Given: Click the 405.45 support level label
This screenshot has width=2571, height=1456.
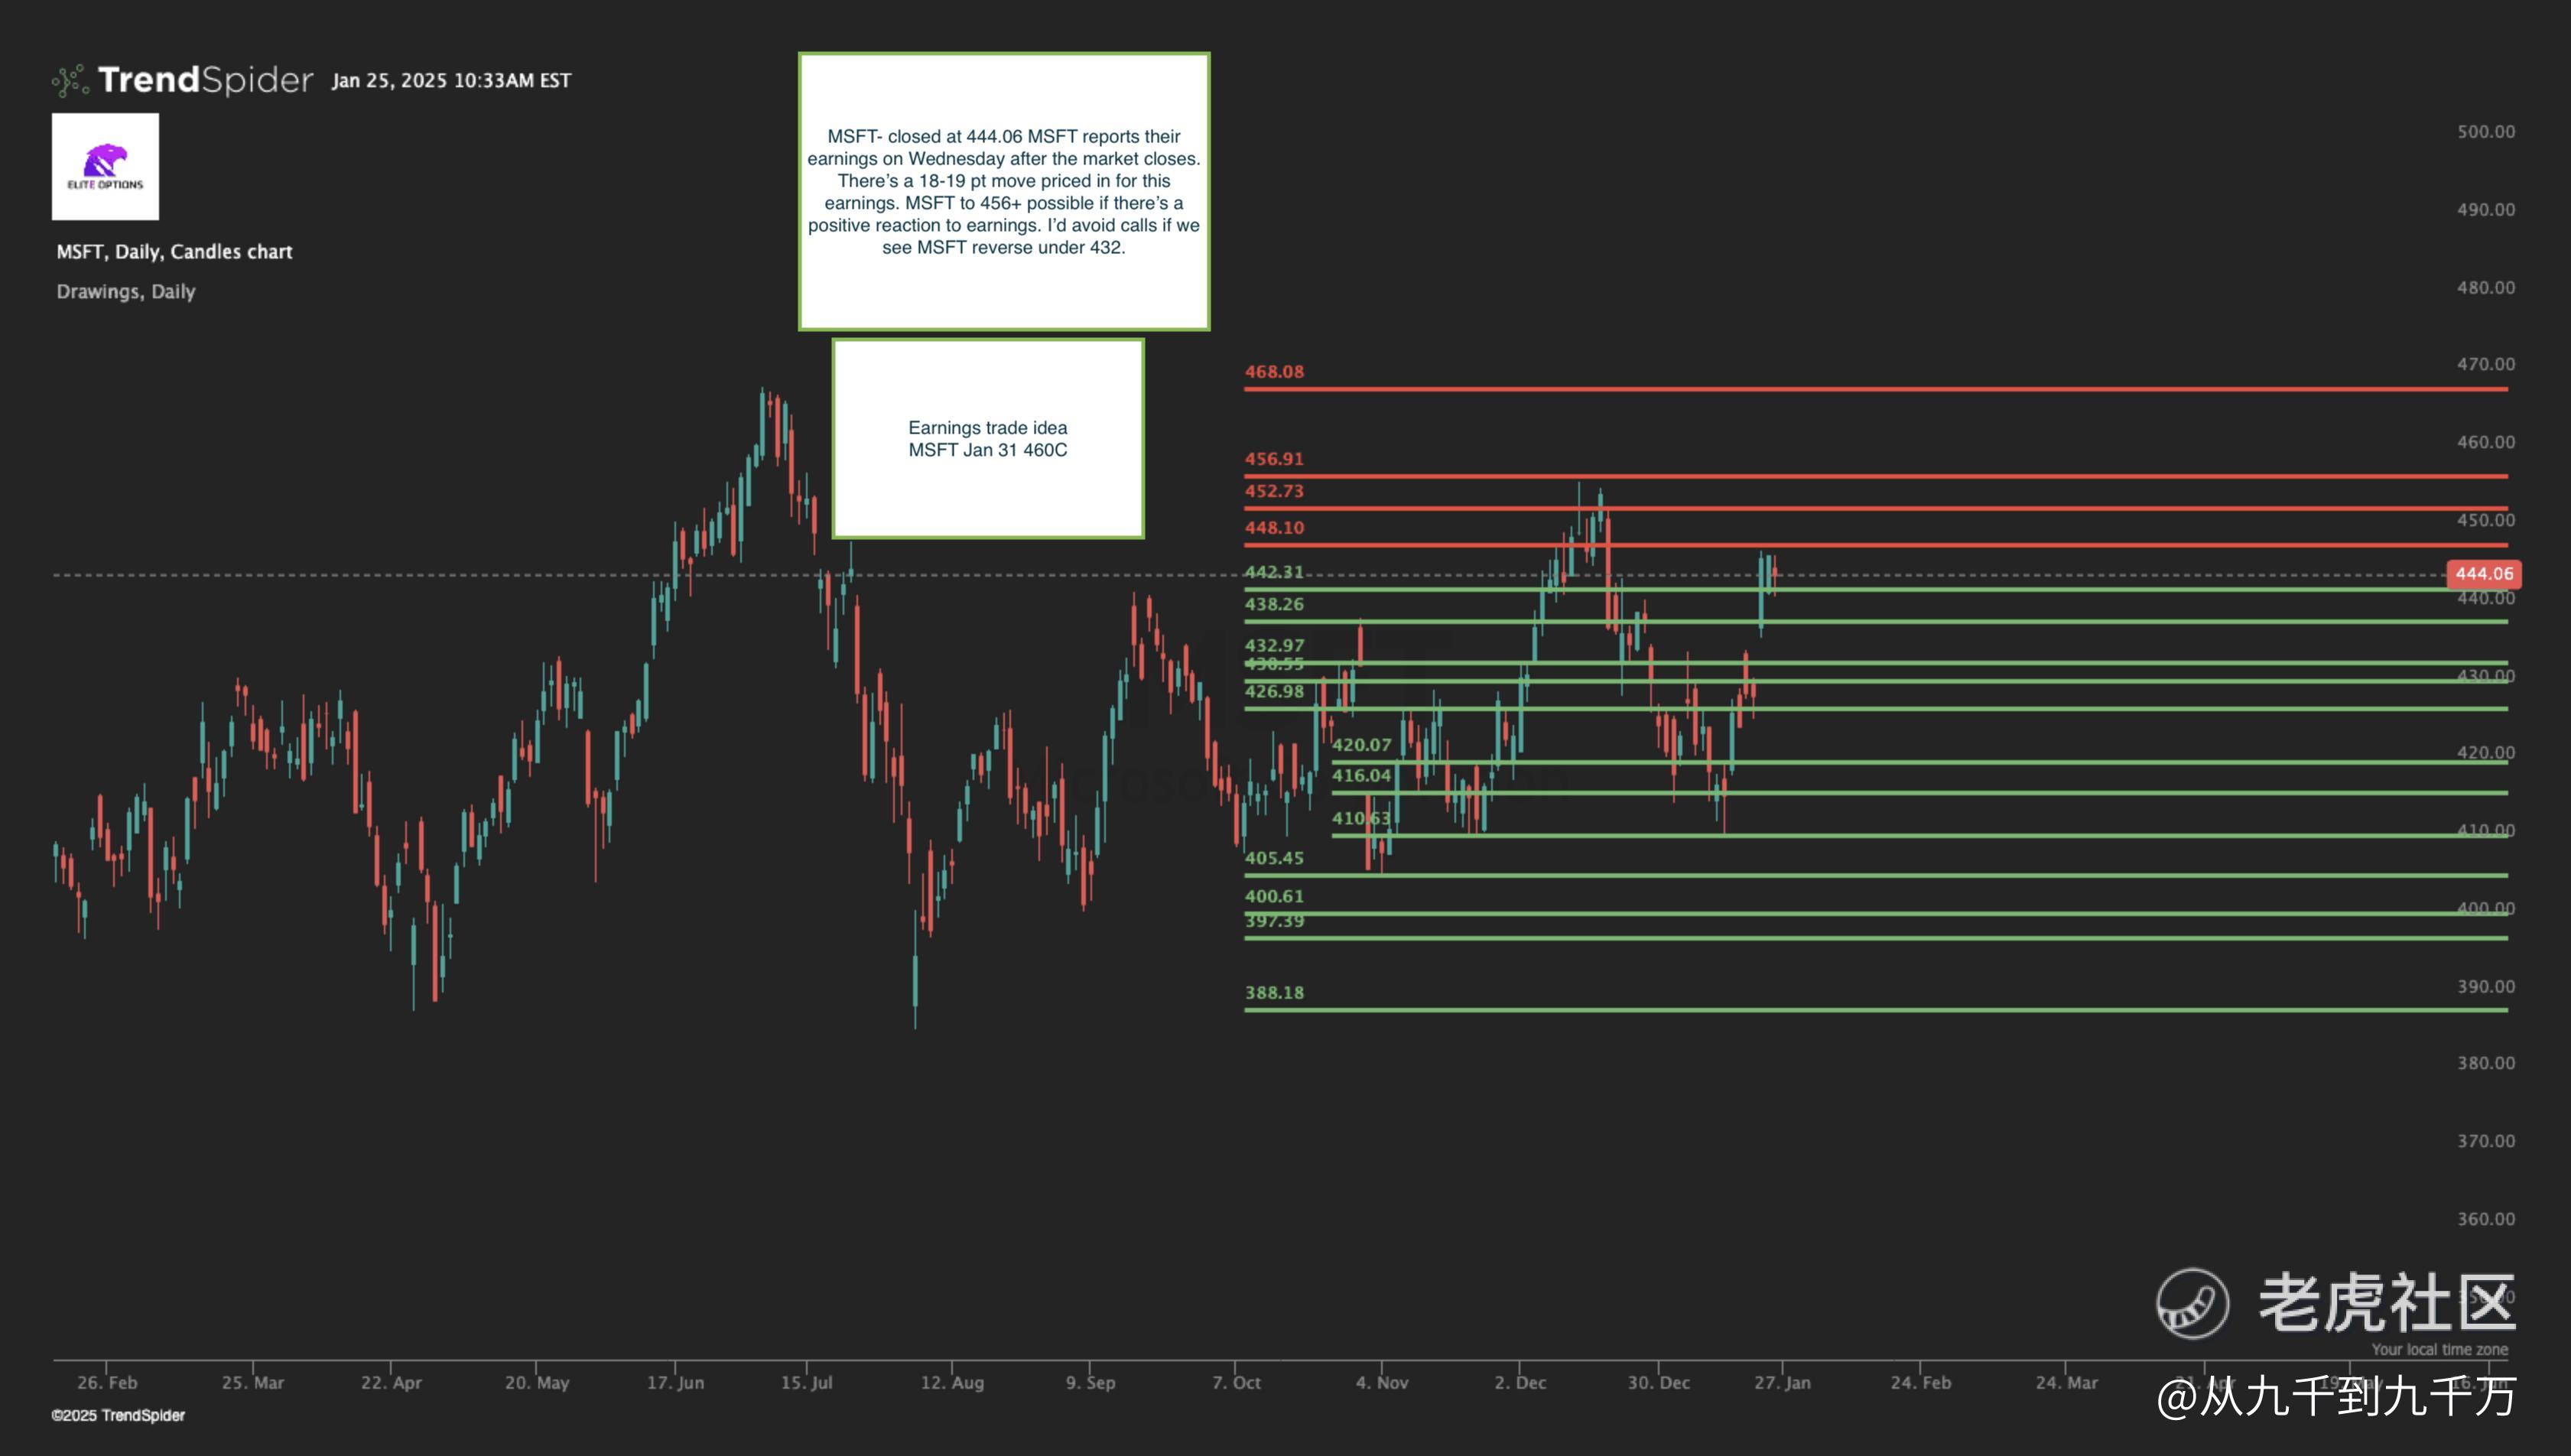Looking at the screenshot, I should [1274, 858].
